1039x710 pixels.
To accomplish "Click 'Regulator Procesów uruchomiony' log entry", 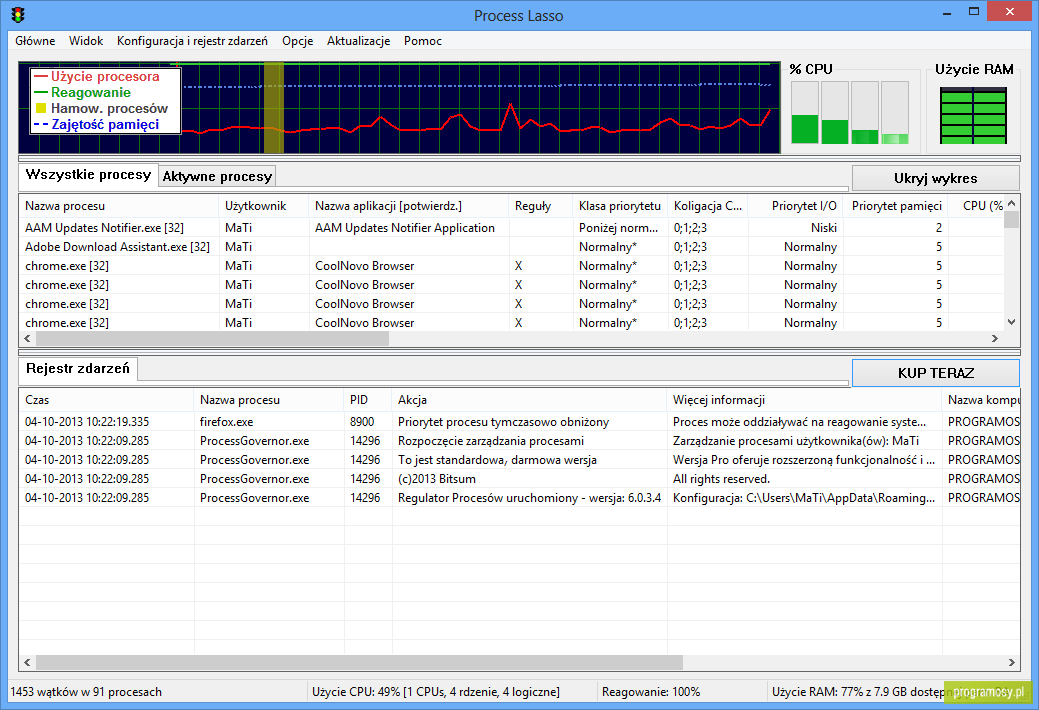I will coord(529,499).
